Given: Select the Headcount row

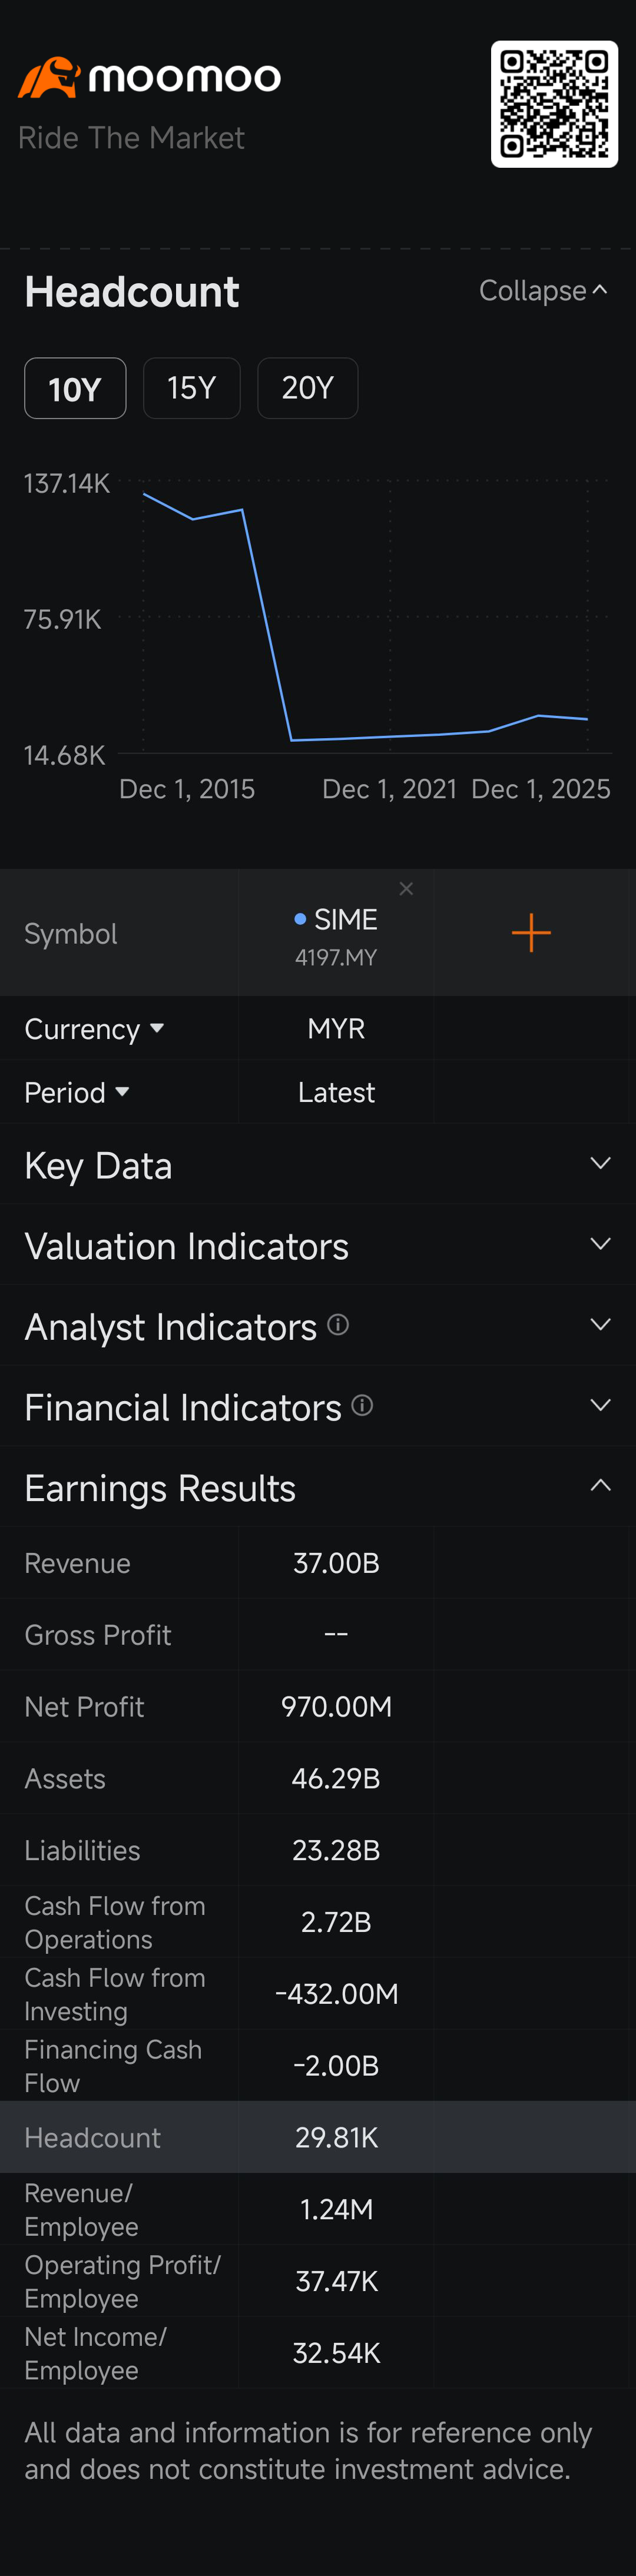Looking at the screenshot, I should (x=318, y=2137).
